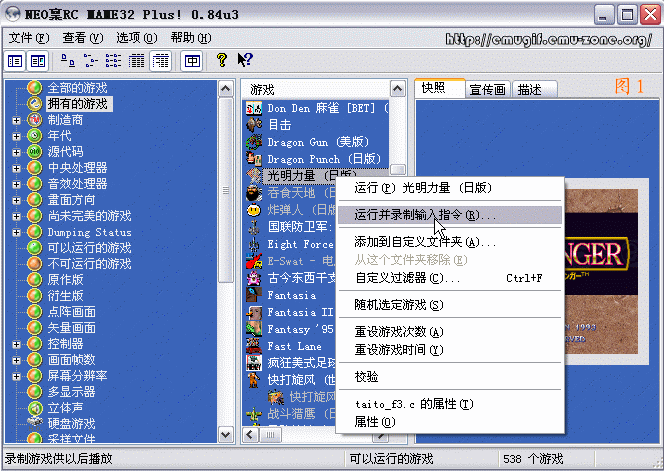Choose 重设游戏时间 in context menu
Image resolution: width=664 pixels, height=471 pixels.
coord(450,350)
